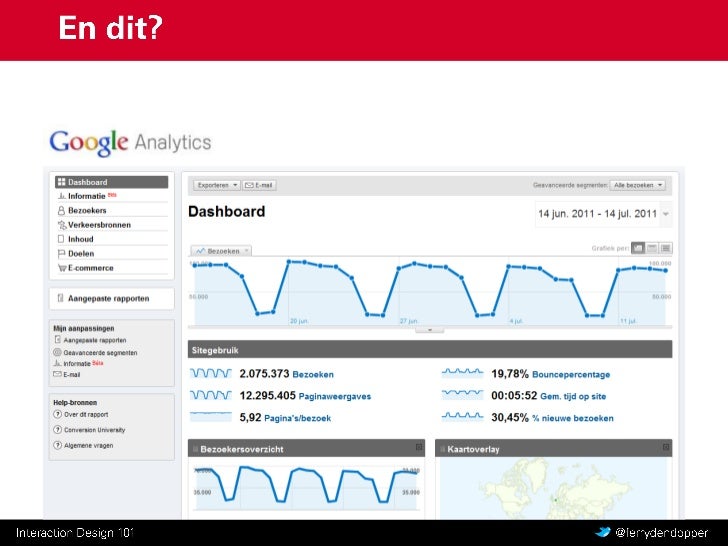The height and width of the screenshot is (546, 728).
Task: Click the Bouncepercentage sparkline thumbnail
Action: click(x=462, y=373)
